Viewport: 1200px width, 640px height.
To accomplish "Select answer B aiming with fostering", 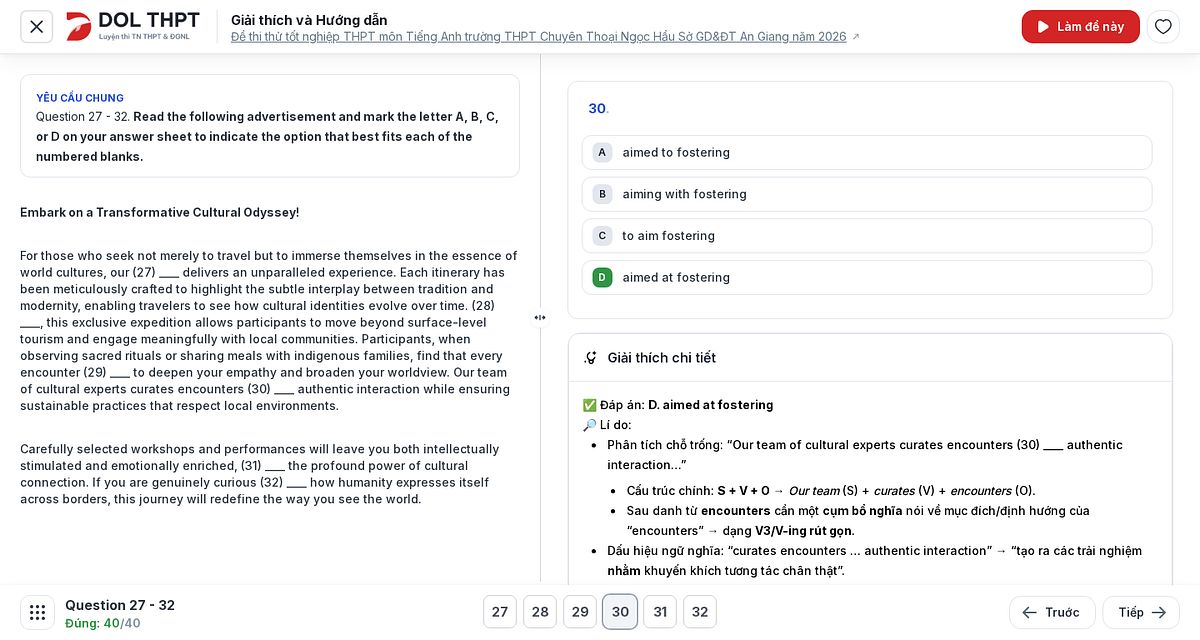I will [867, 194].
